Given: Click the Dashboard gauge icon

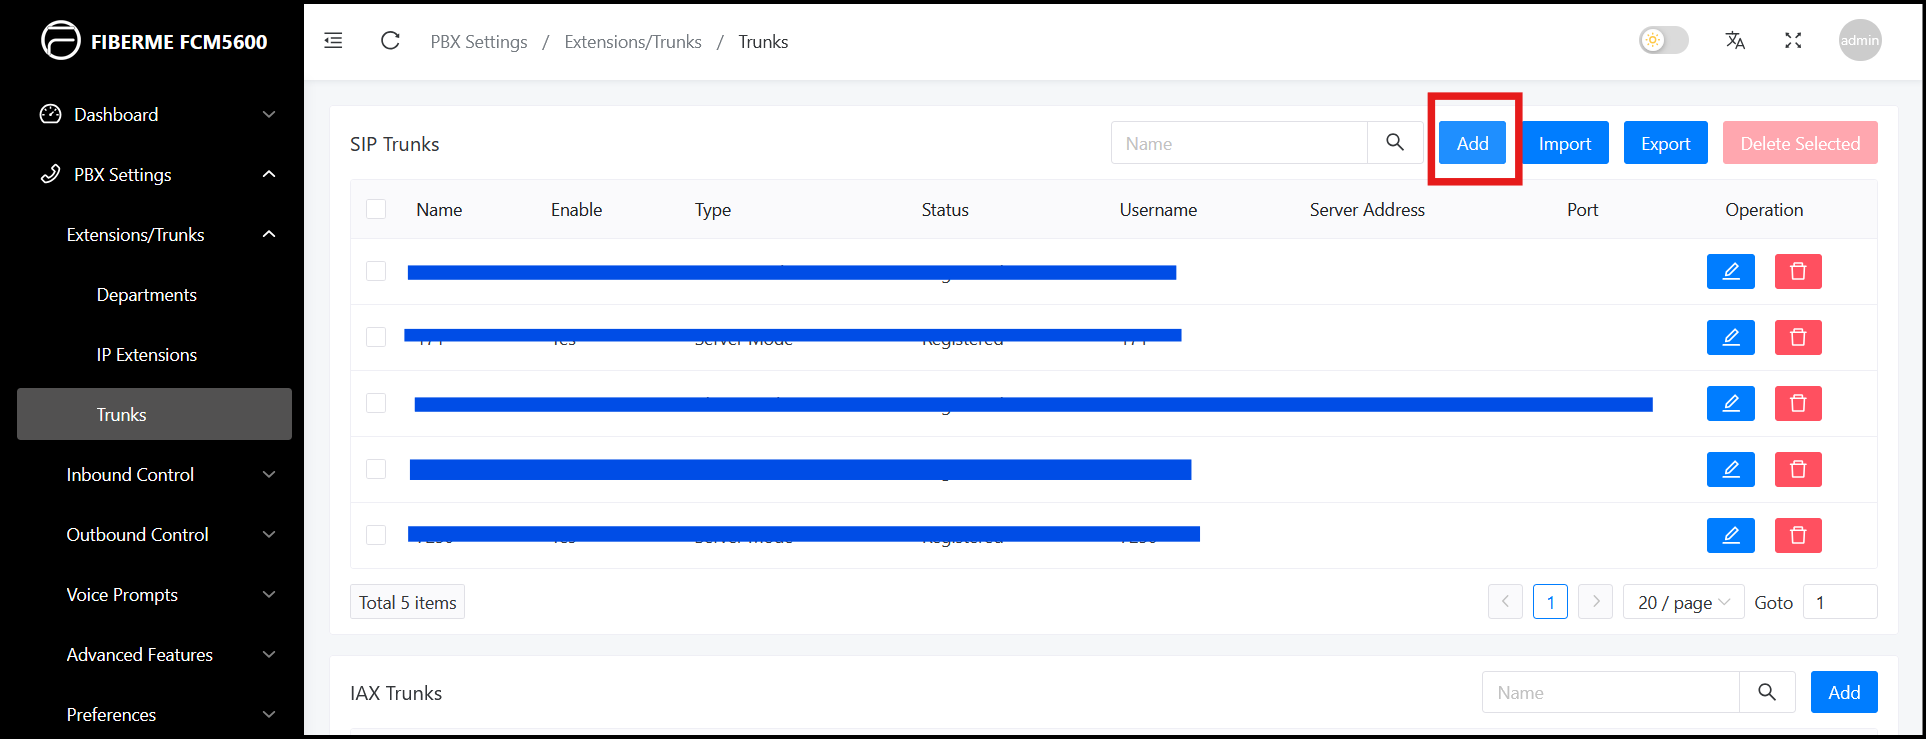Looking at the screenshot, I should coord(50,114).
